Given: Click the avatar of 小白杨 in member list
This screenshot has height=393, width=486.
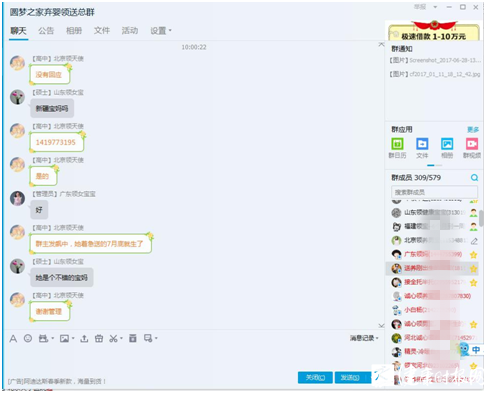Looking at the screenshot, I should 396,310.
